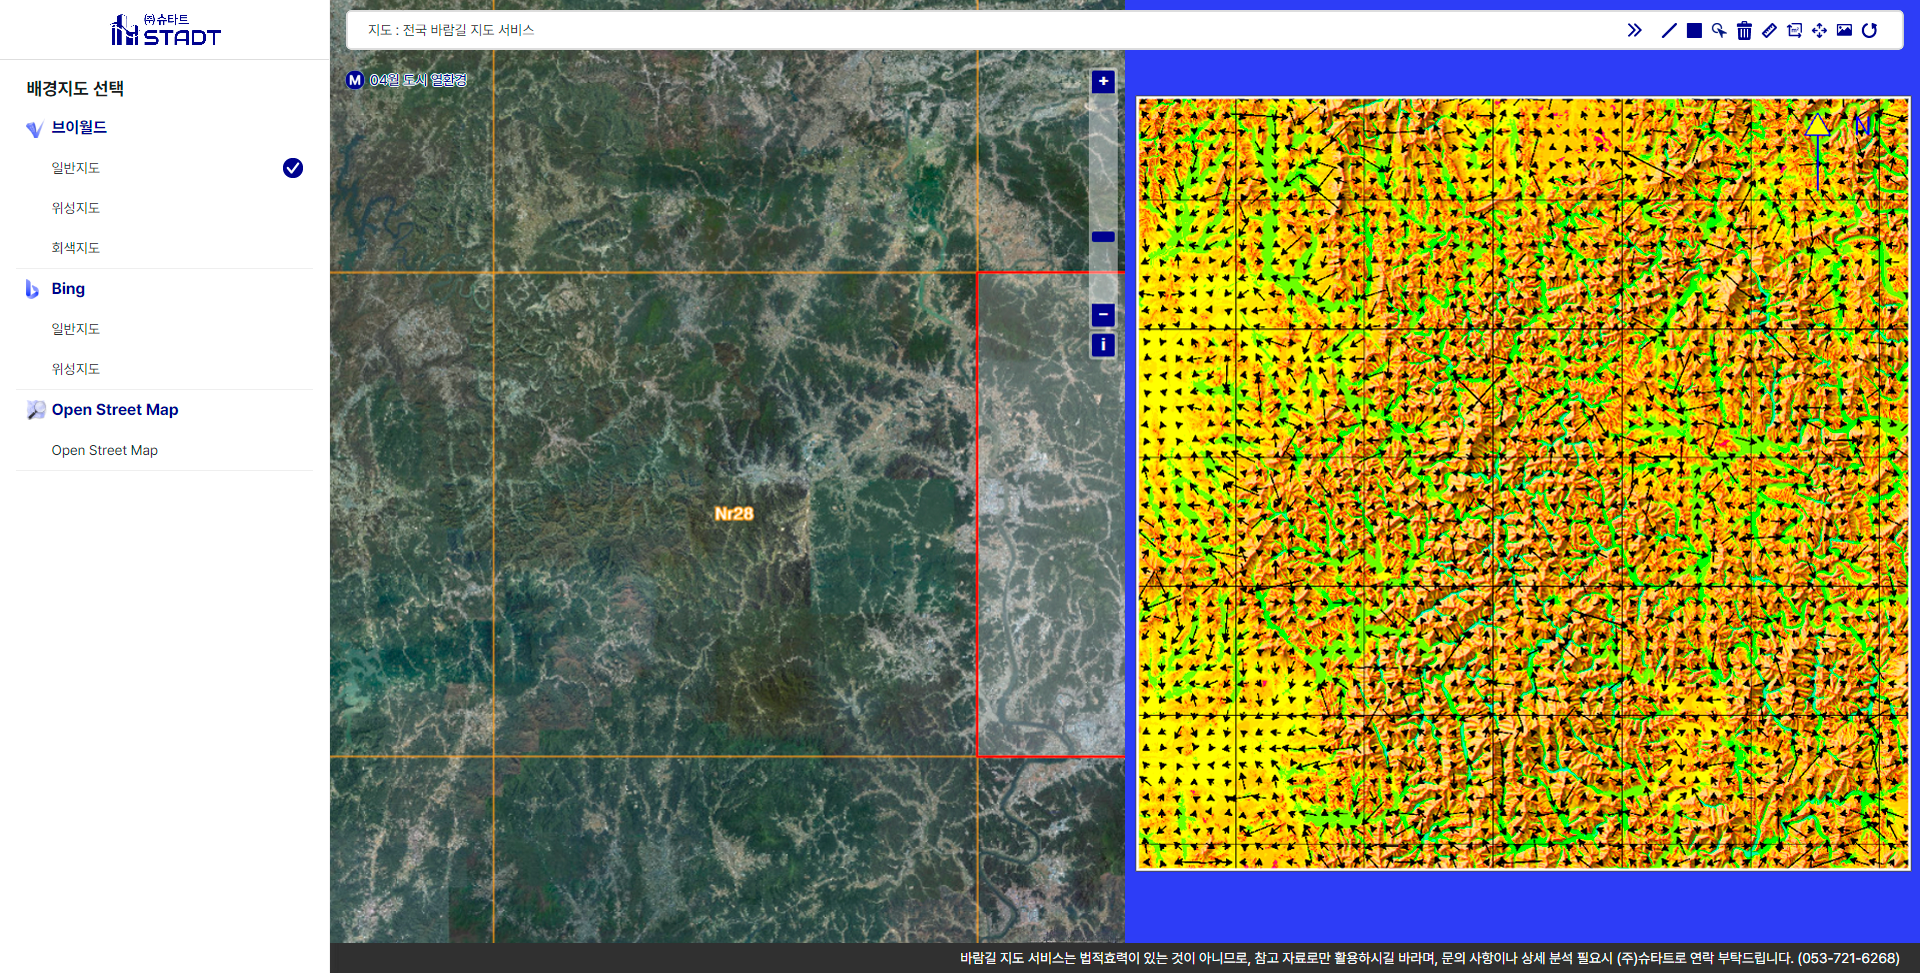Screen dimensions: 1920x973
Task: Activate the four-arrow move tool
Action: coord(1819,30)
